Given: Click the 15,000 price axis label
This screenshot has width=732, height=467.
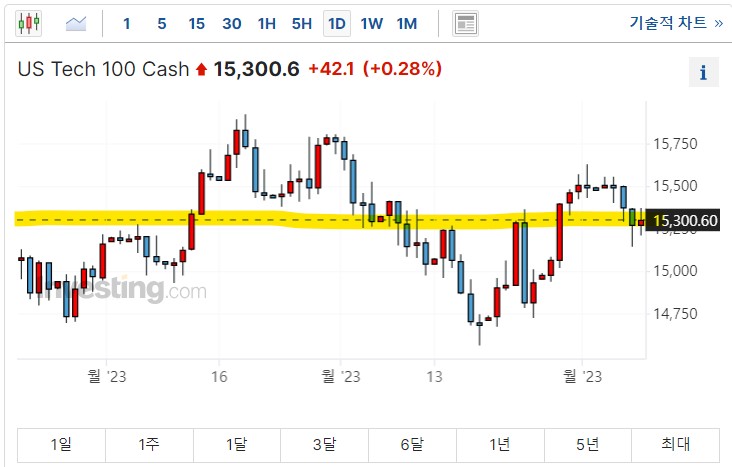Looking at the screenshot, I should pos(675,271).
